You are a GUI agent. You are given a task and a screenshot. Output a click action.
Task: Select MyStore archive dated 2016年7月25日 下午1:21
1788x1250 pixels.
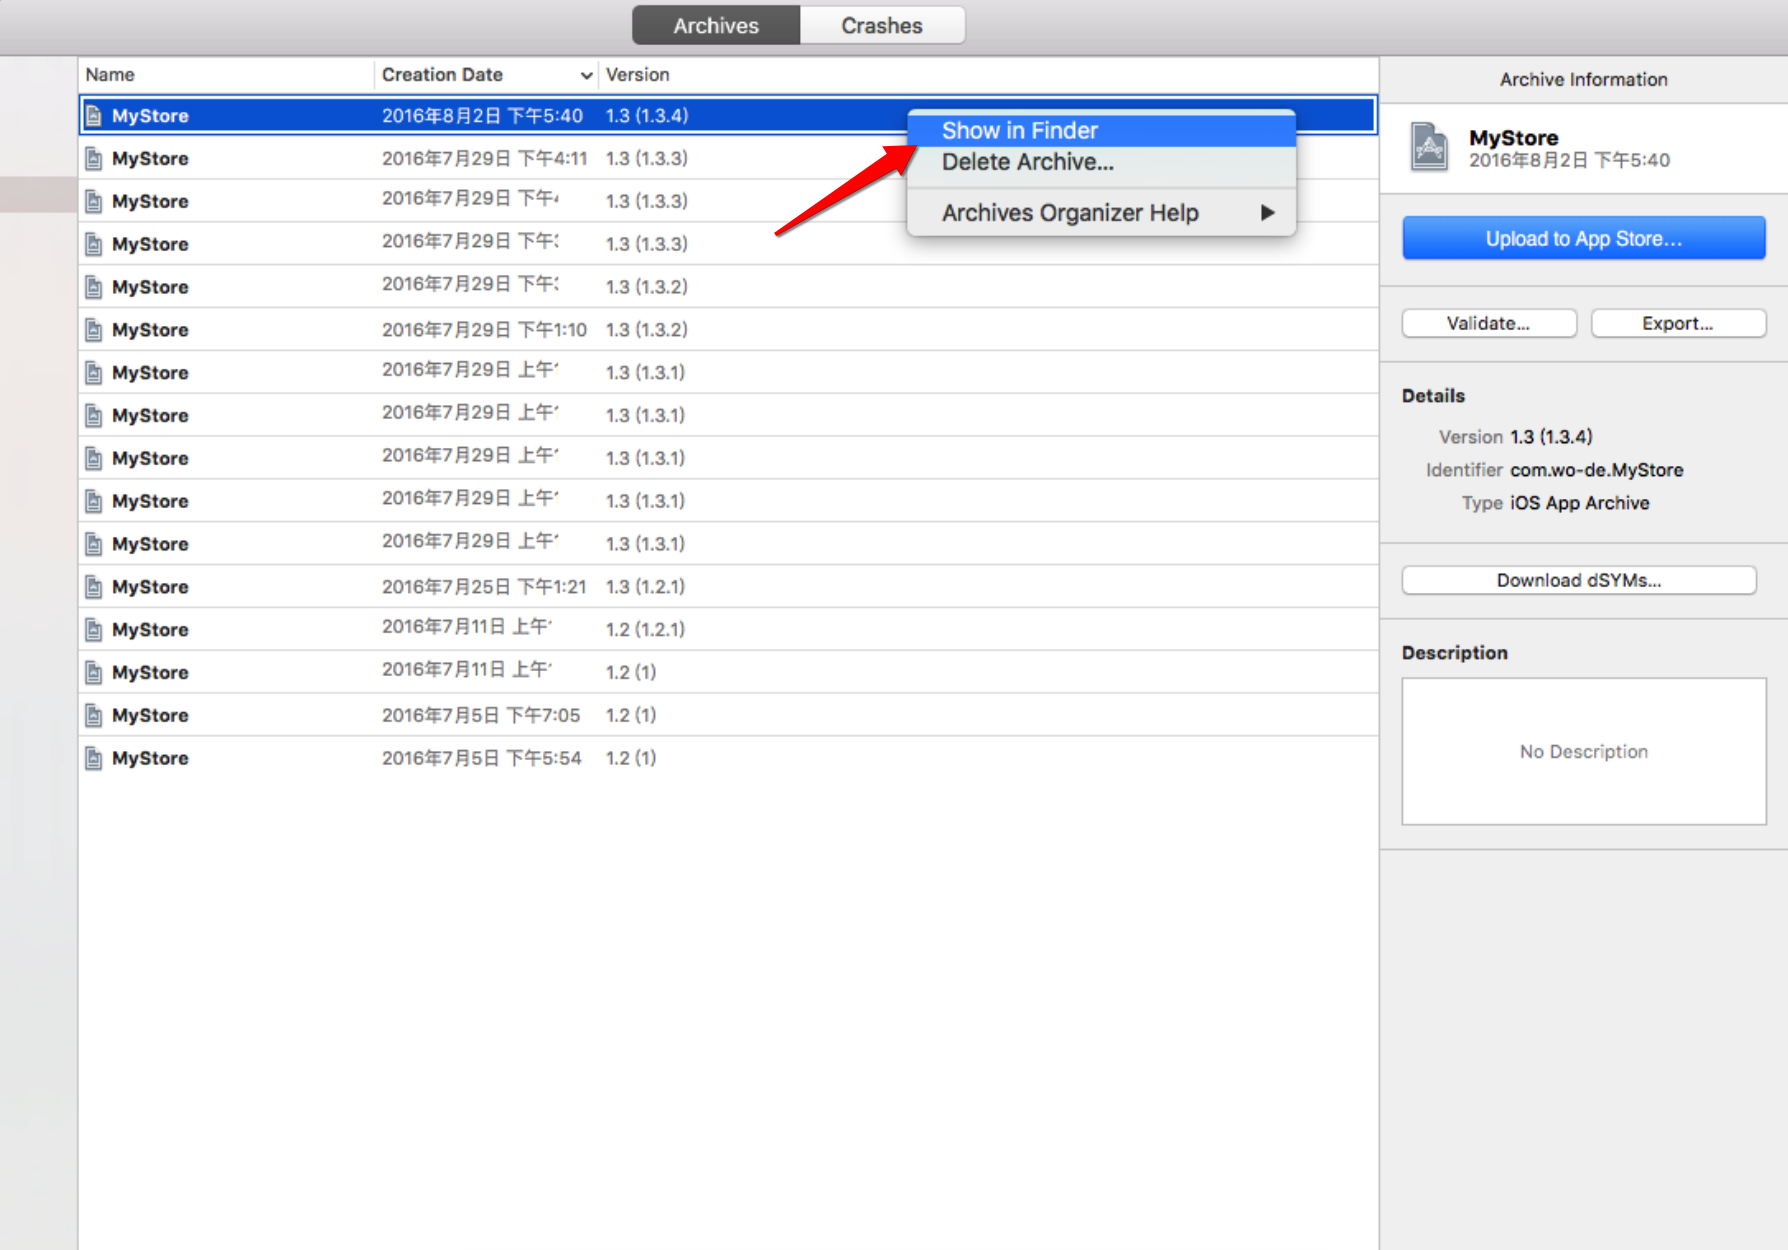pos(728,587)
